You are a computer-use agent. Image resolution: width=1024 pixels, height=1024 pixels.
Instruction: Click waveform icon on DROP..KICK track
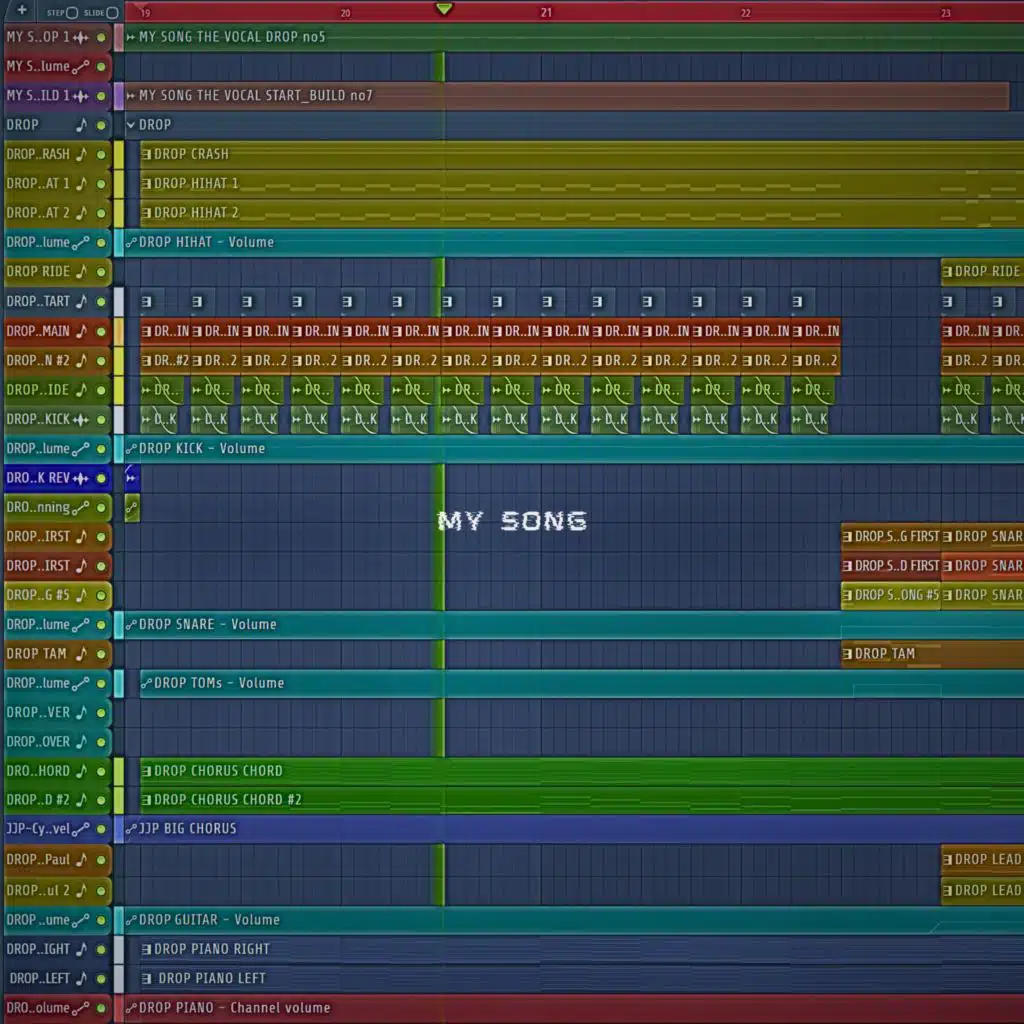[82, 419]
